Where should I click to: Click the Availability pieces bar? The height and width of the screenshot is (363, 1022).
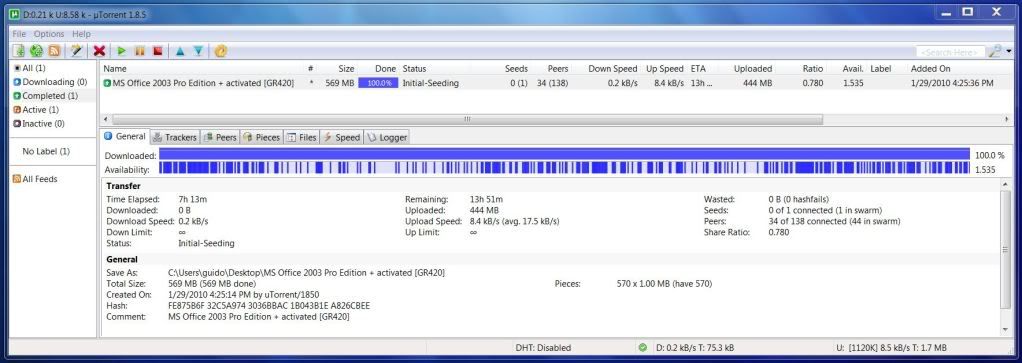click(564, 169)
